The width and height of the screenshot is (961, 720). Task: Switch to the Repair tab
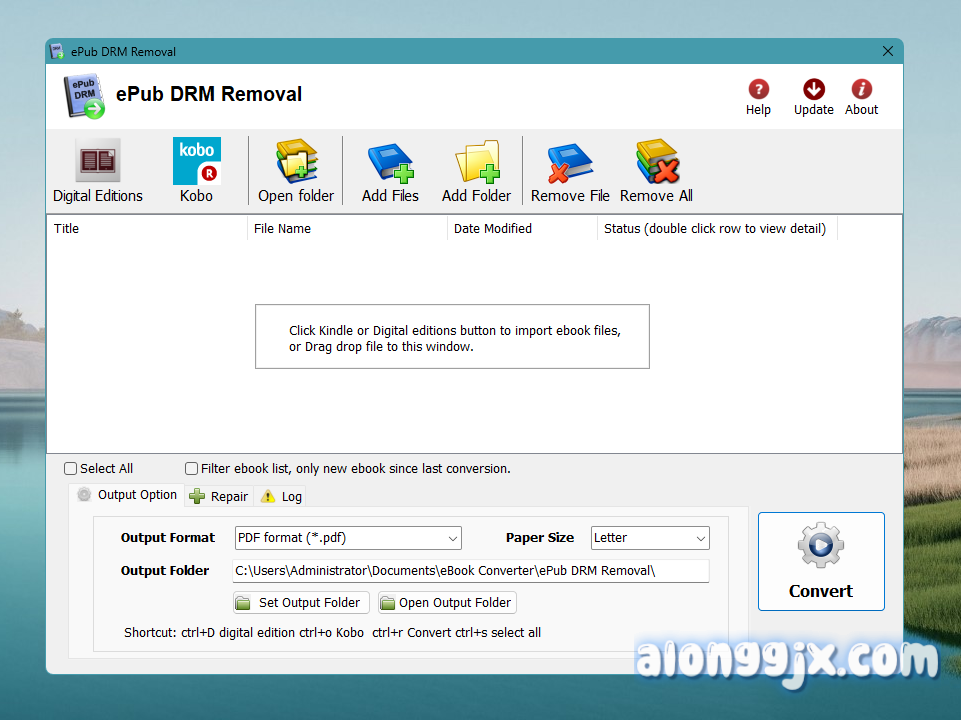(x=219, y=496)
